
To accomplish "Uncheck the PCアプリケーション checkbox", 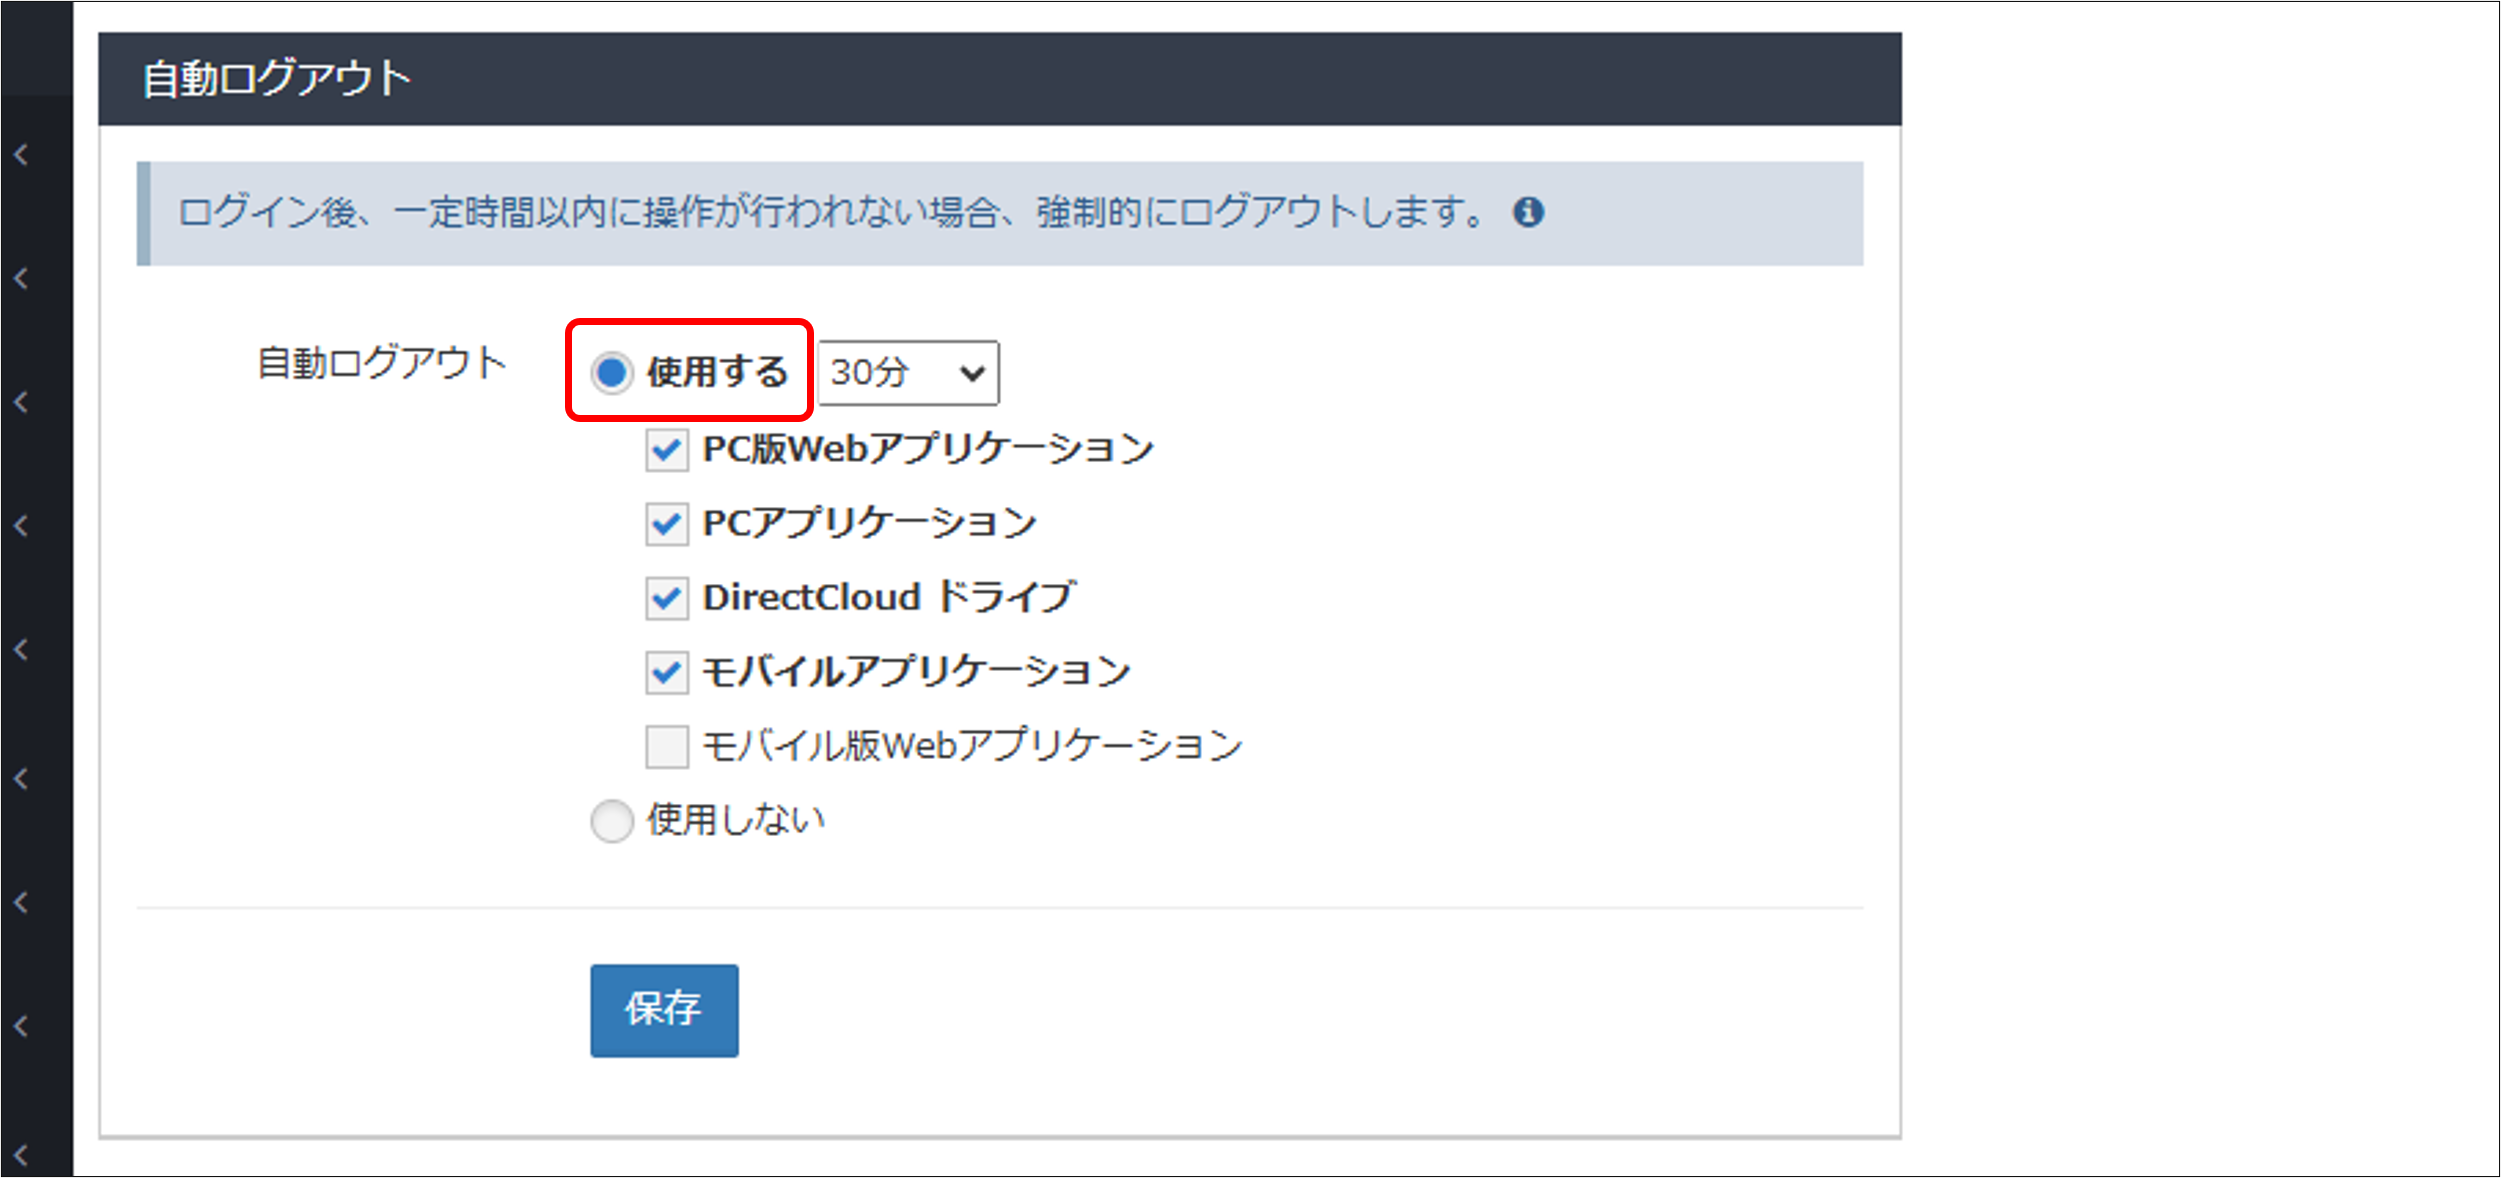I will pos(666,524).
